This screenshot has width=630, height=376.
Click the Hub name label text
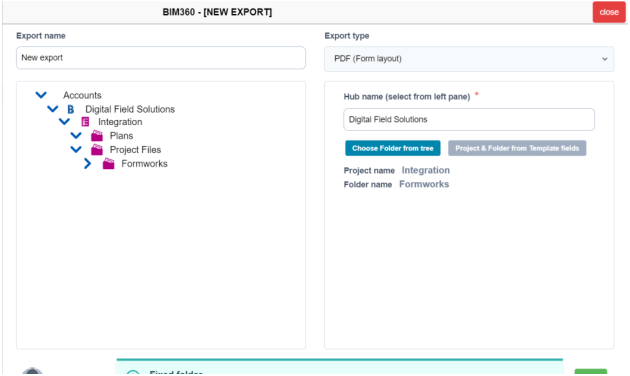pos(407,97)
